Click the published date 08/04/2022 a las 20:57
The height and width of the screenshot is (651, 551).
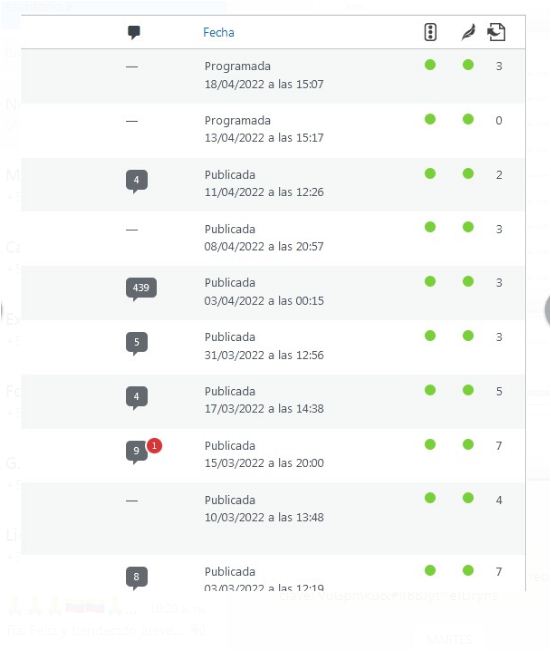click(x=264, y=247)
